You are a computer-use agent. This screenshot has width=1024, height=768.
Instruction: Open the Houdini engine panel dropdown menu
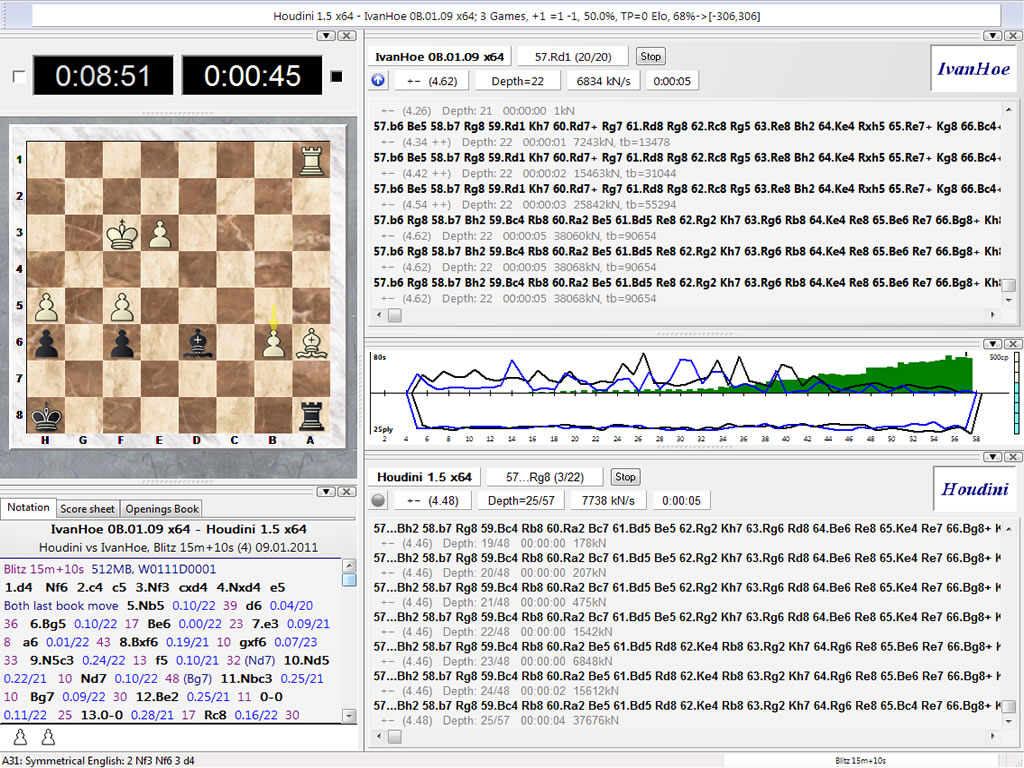(993, 456)
